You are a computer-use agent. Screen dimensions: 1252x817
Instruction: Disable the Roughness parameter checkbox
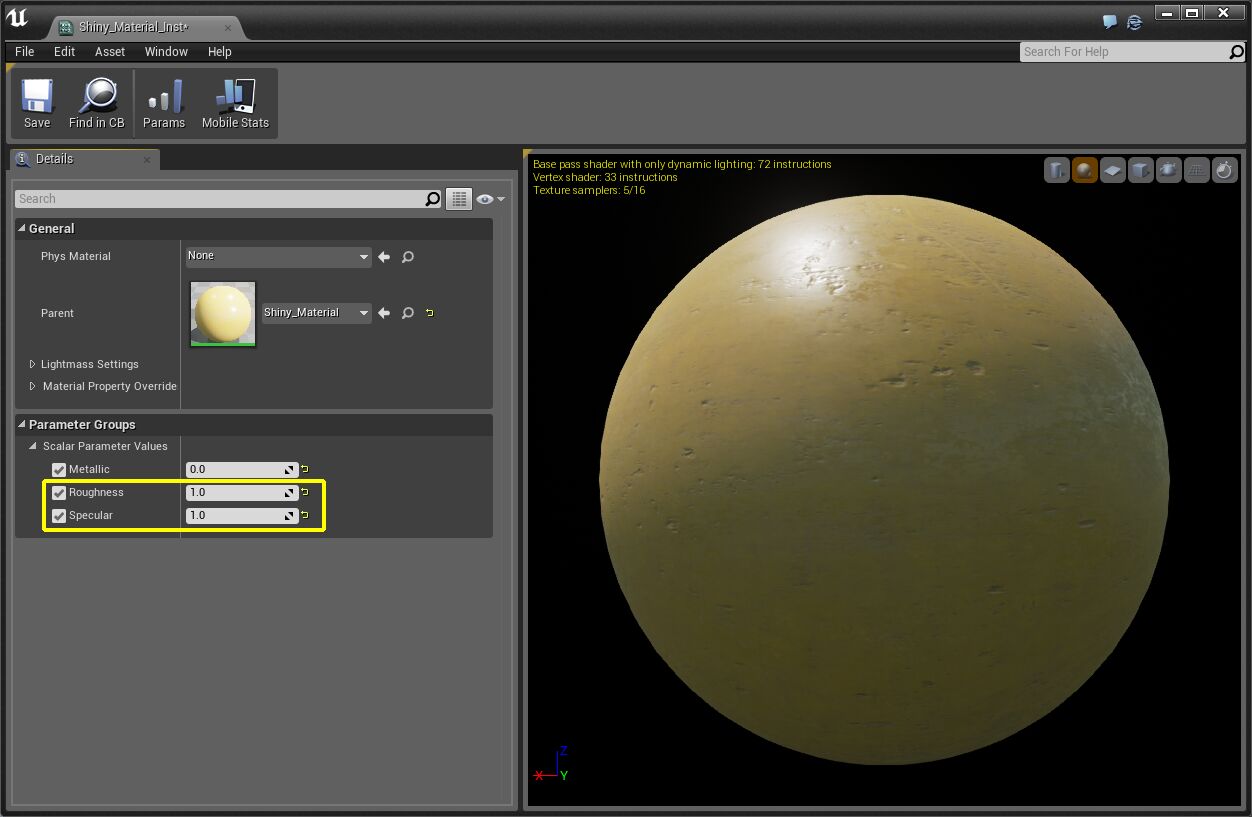coord(59,492)
